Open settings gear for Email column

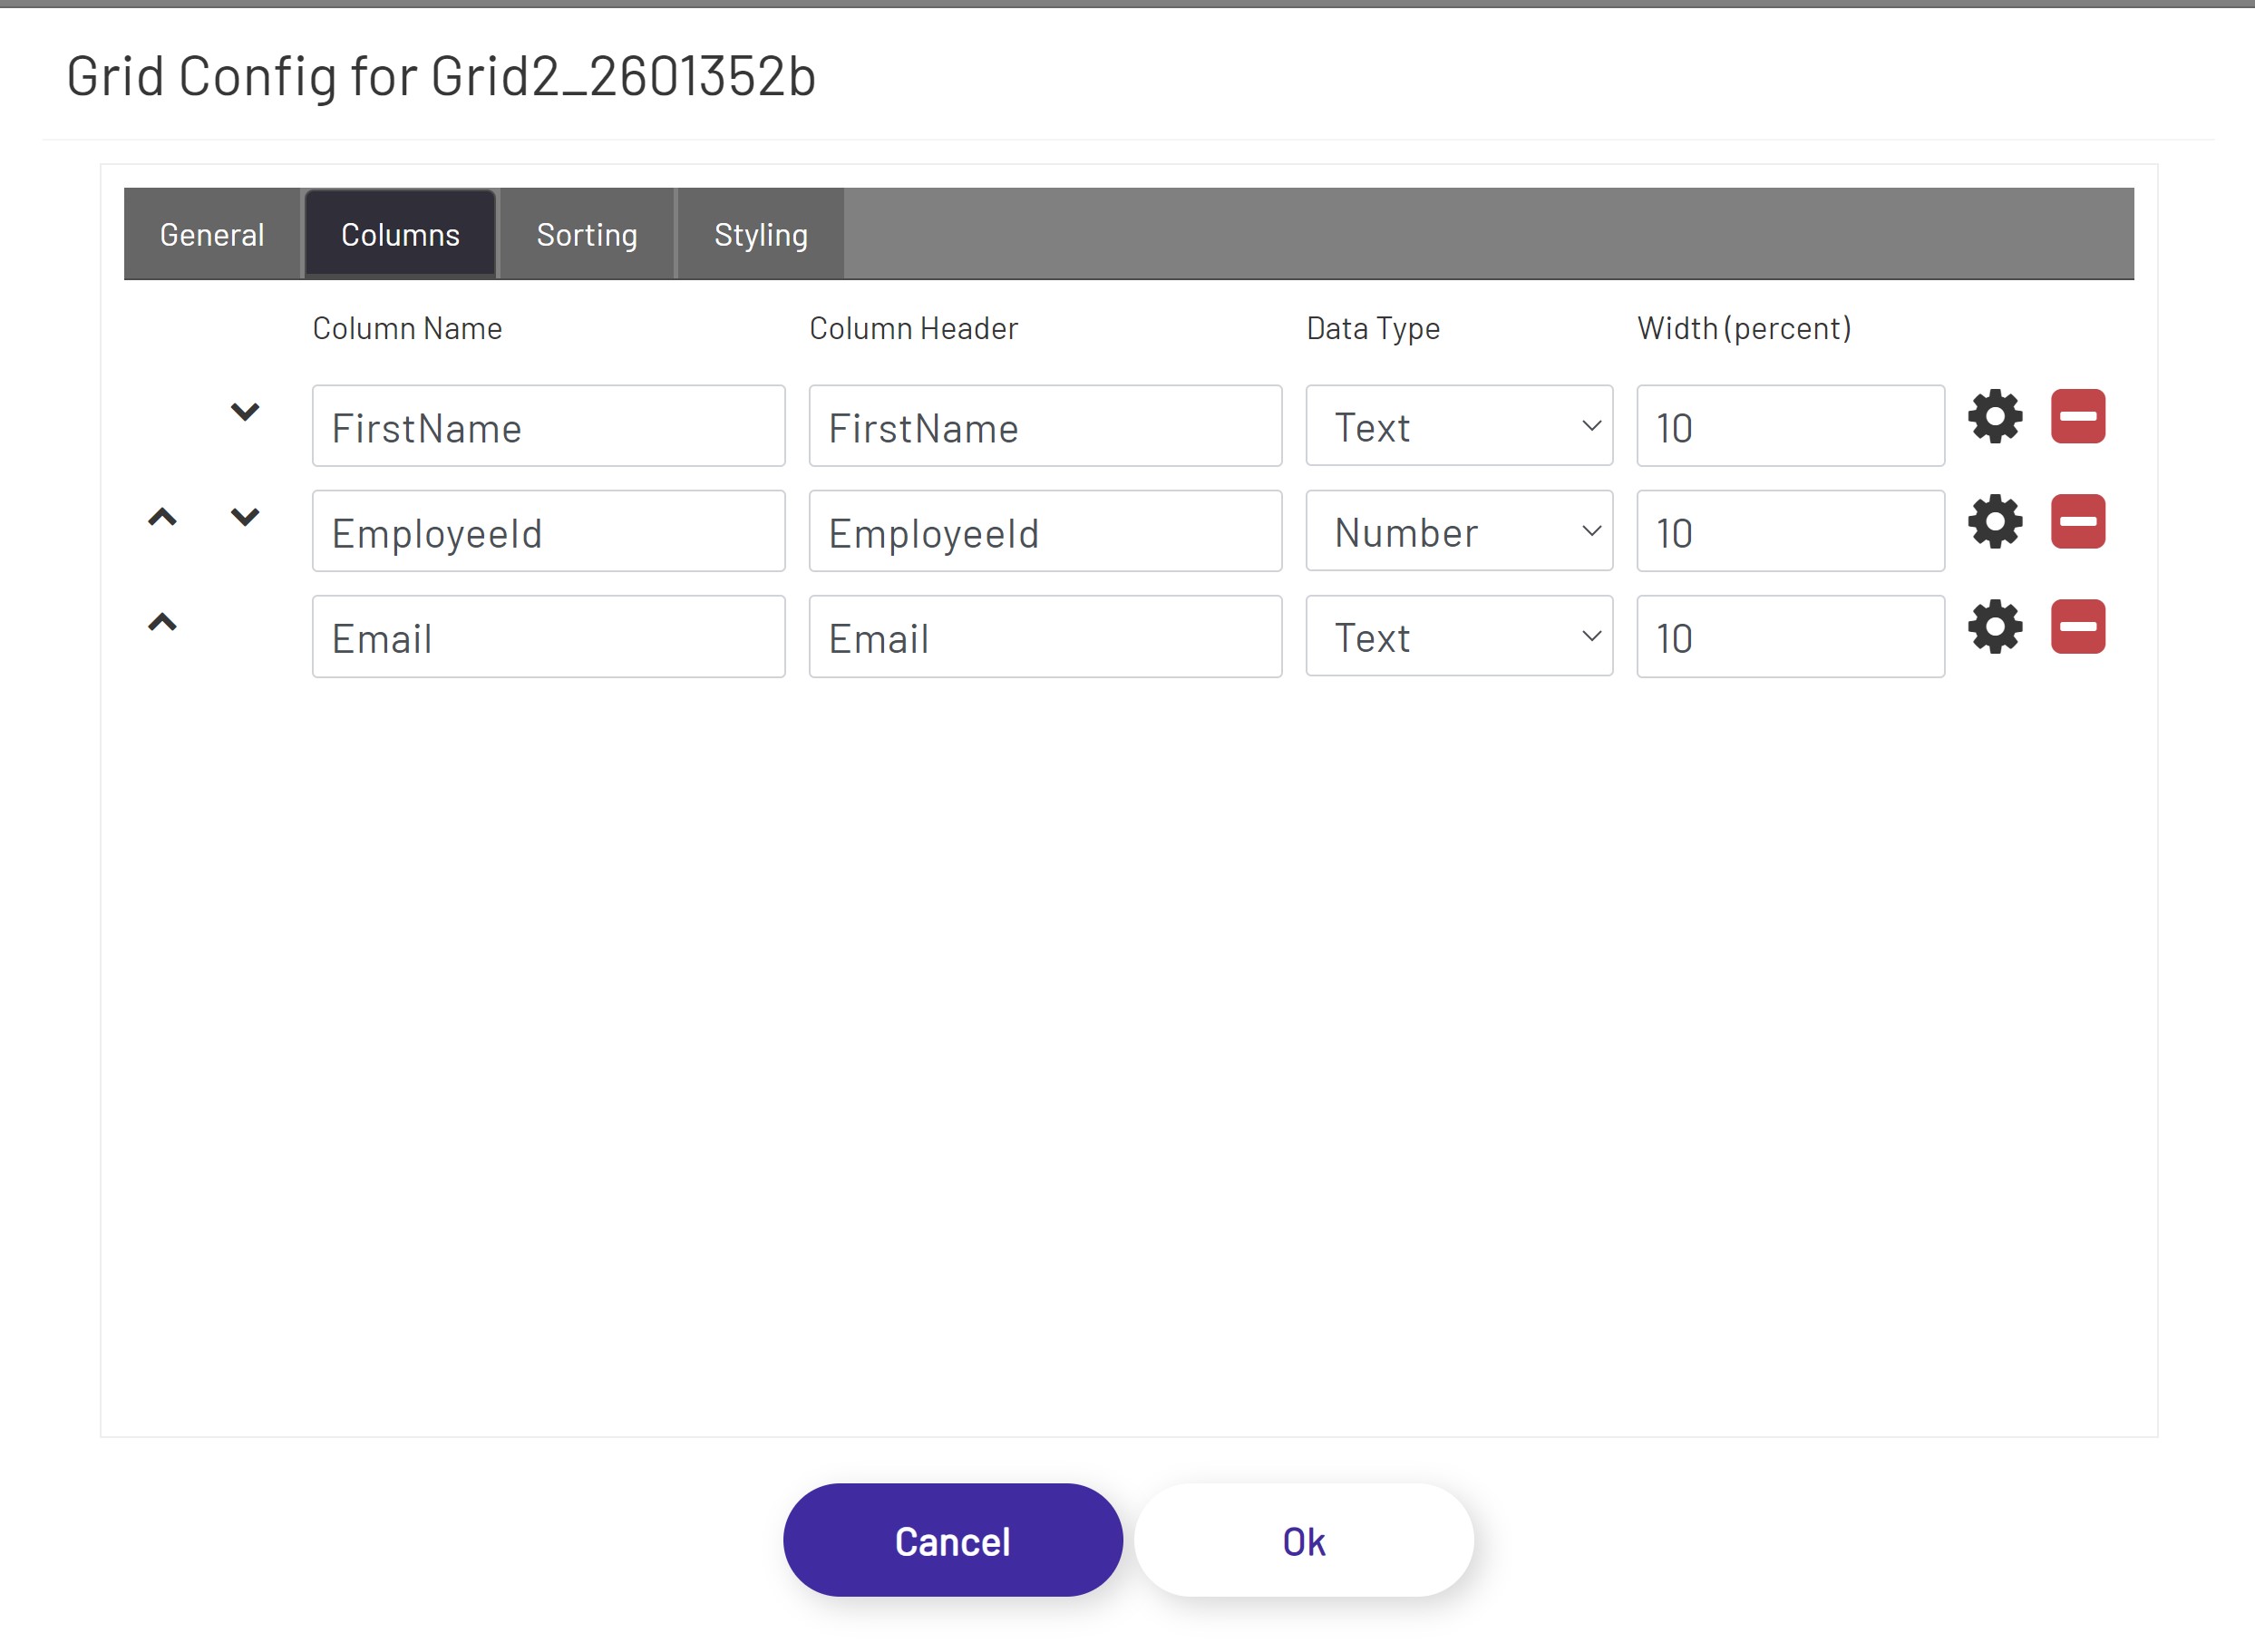pyautogui.click(x=1994, y=627)
